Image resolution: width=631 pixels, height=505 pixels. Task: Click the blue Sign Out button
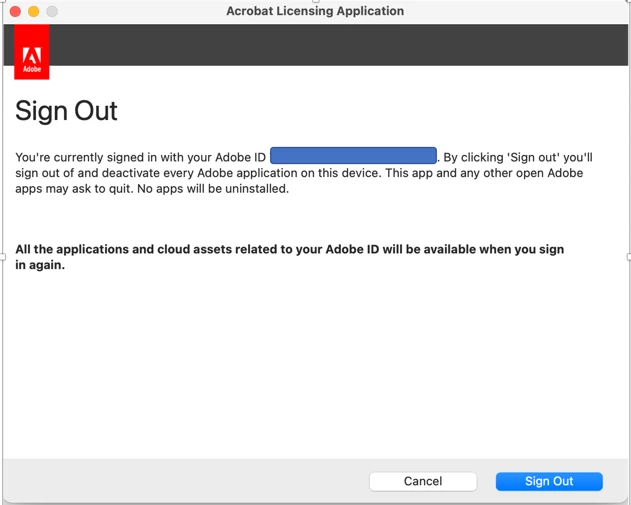point(549,481)
